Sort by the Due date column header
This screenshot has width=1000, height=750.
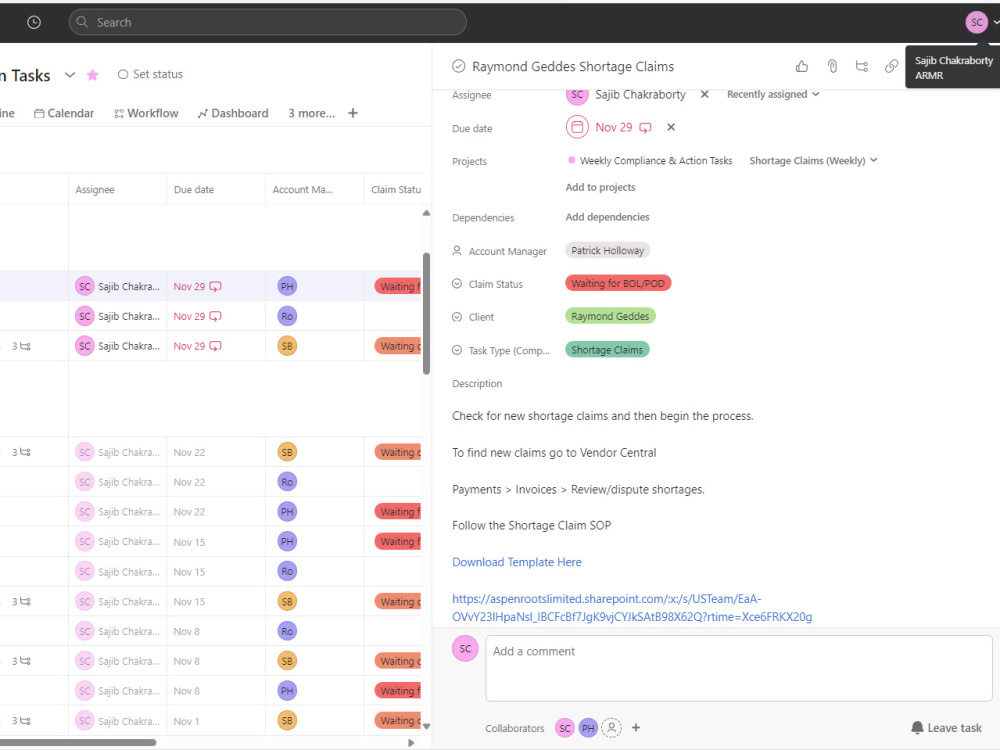216,189
